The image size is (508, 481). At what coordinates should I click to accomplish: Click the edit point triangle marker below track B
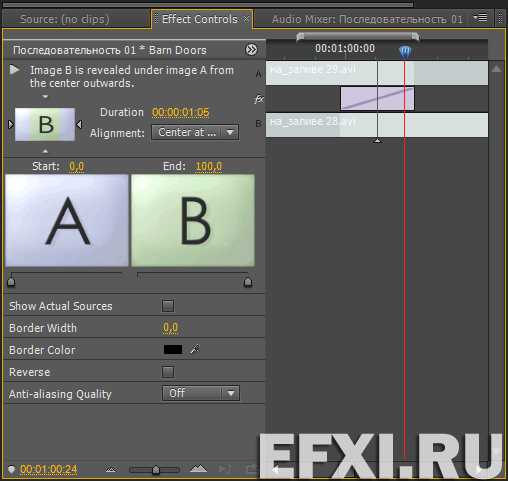(x=377, y=141)
